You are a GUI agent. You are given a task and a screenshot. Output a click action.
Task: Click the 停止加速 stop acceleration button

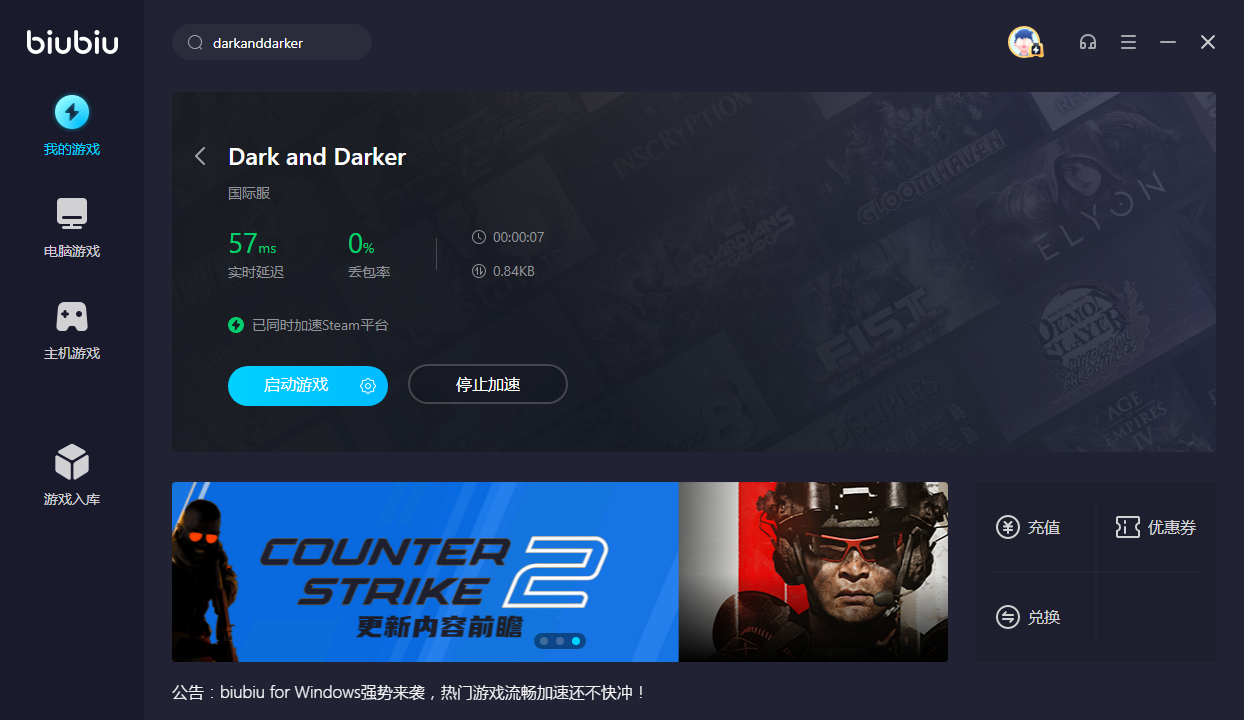[x=488, y=385]
